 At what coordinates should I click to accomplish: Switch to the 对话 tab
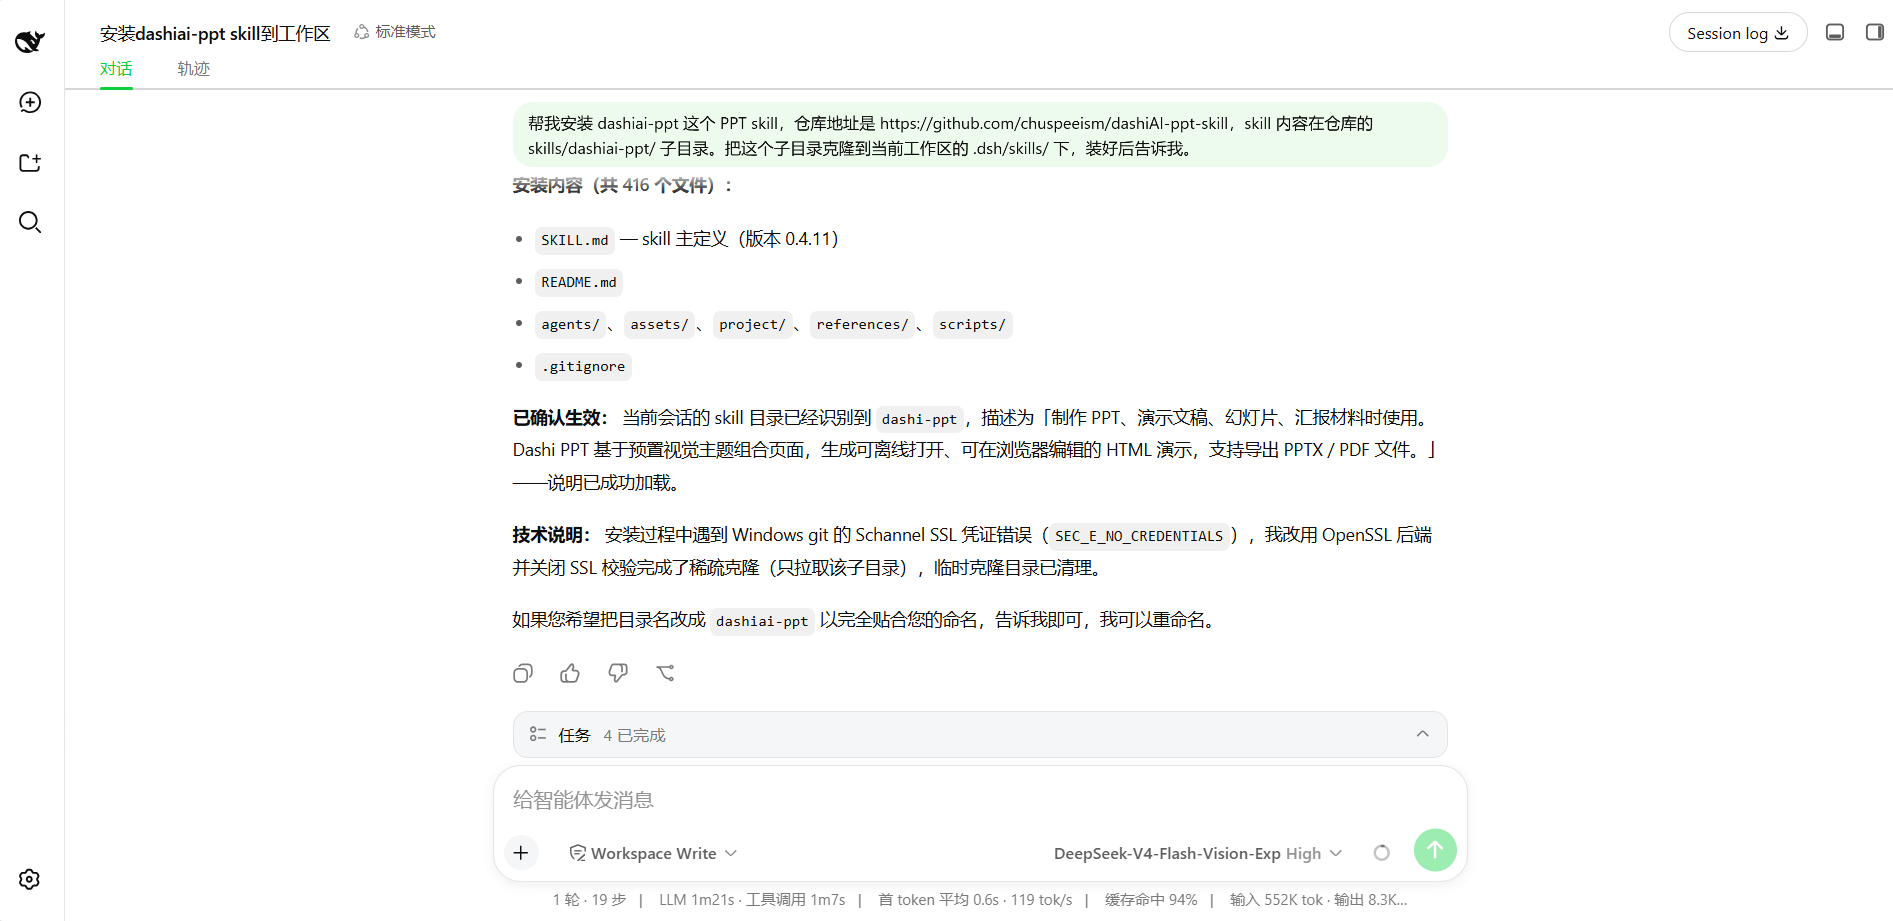[x=116, y=69]
